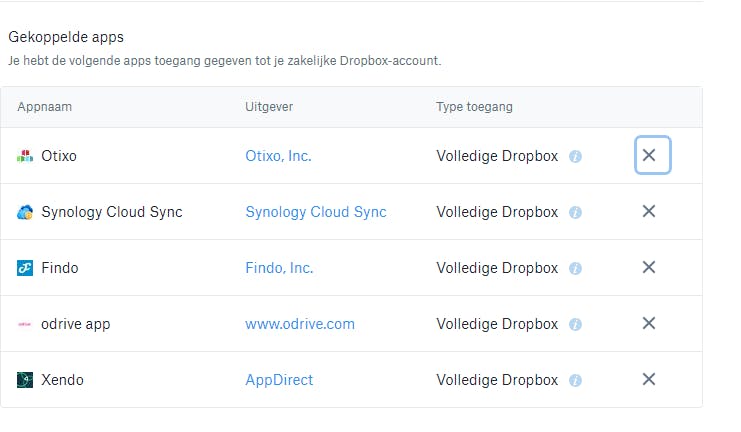
Task: Visit the www.odrive.com publisher link
Action: pos(300,324)
